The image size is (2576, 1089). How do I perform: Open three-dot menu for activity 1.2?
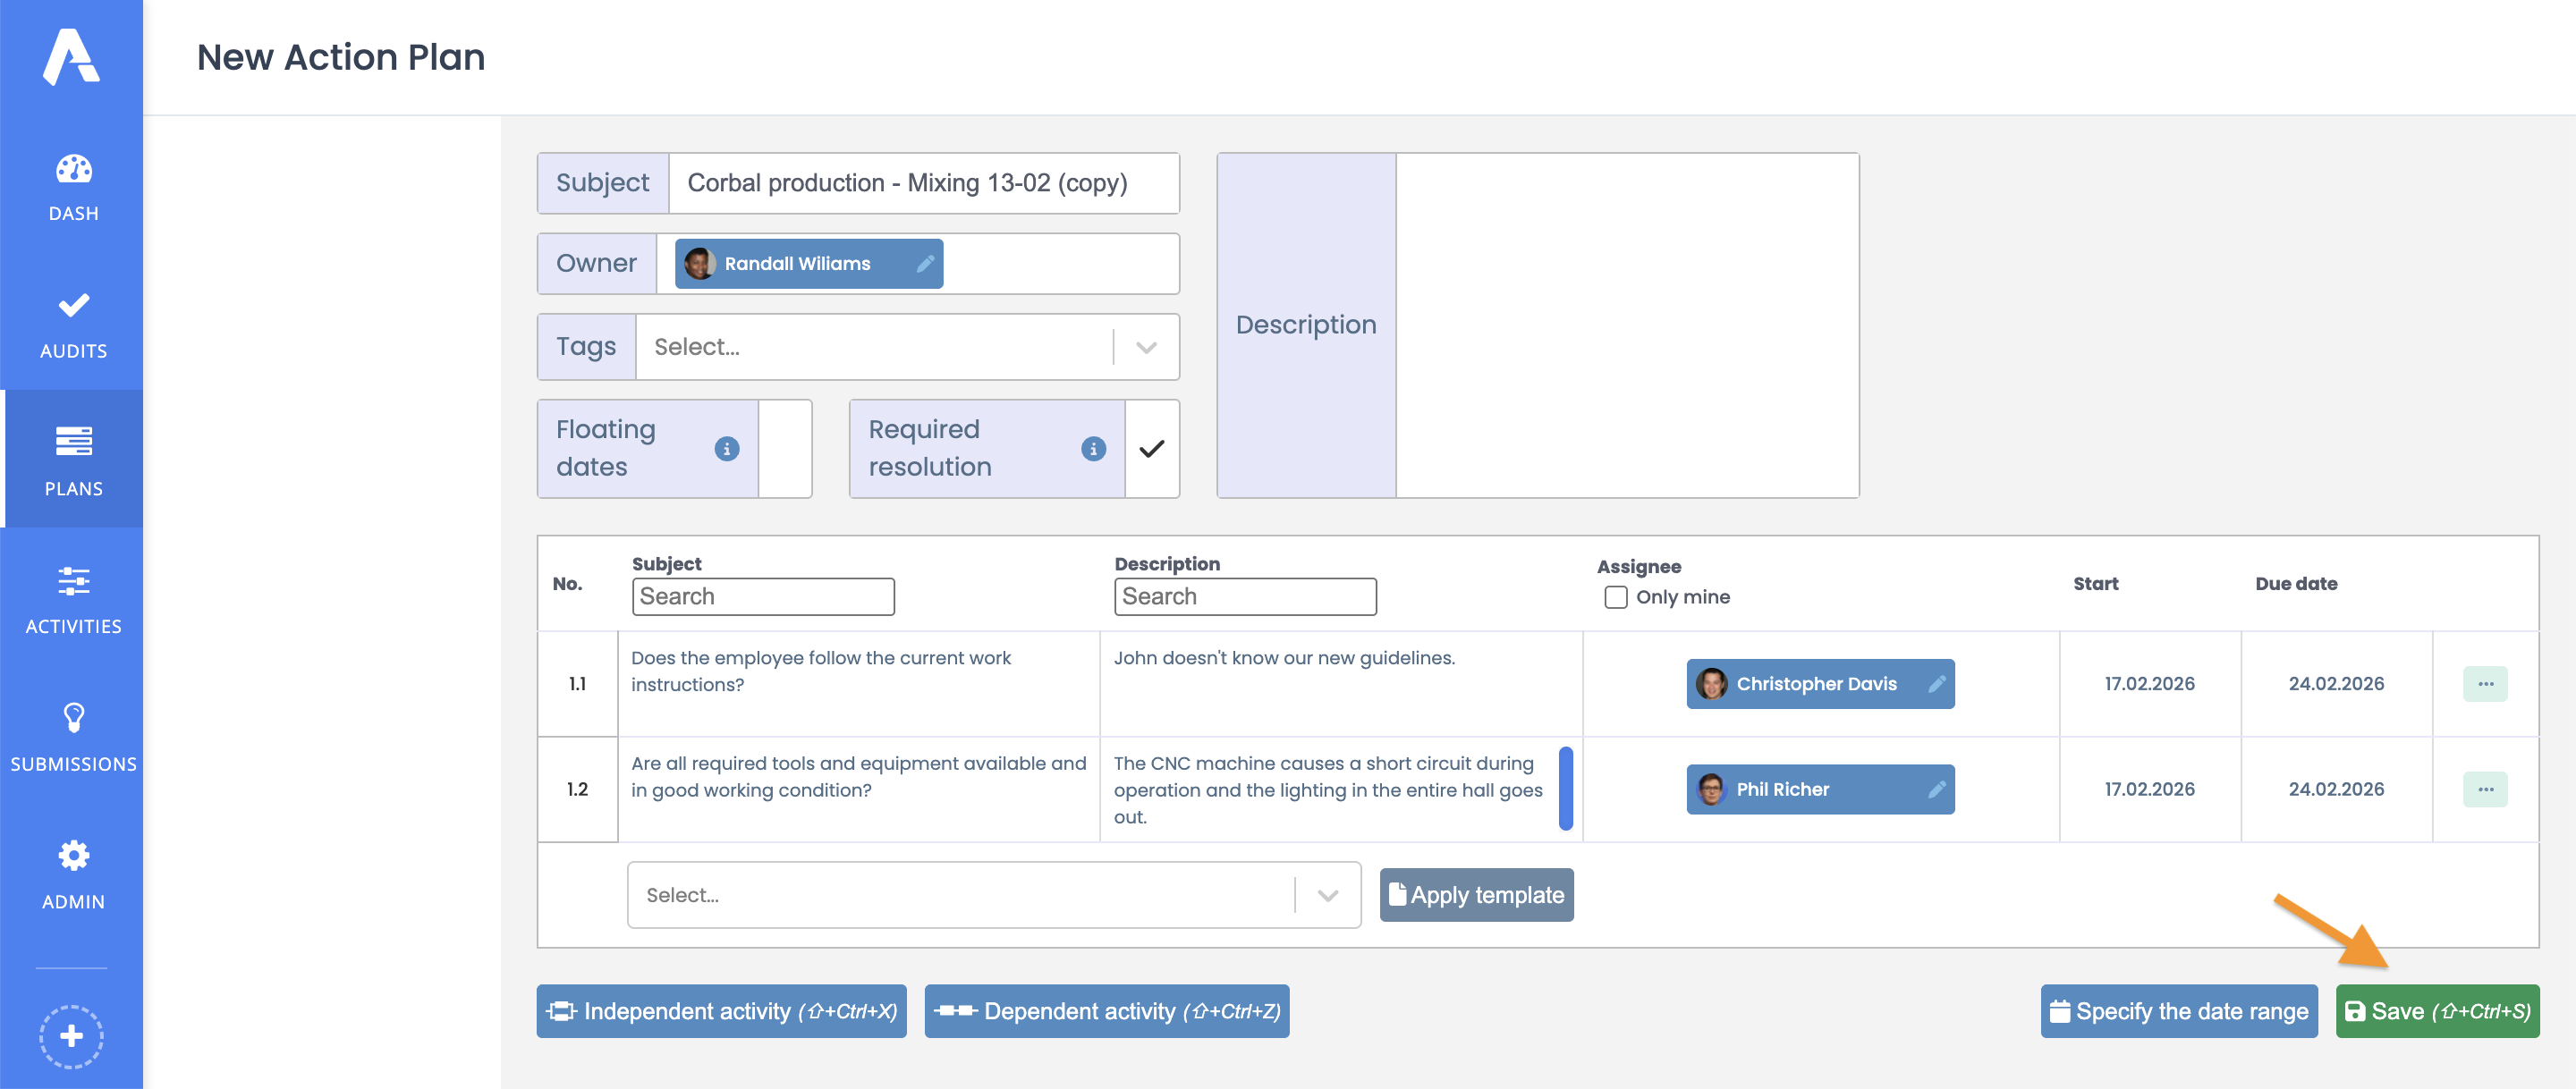tap(2484, 790)
